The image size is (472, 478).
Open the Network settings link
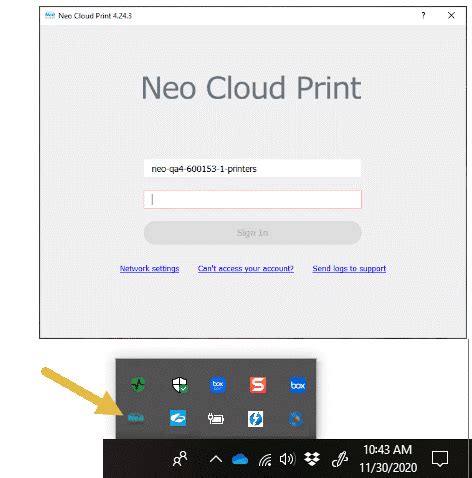click(x=149, y=269)
